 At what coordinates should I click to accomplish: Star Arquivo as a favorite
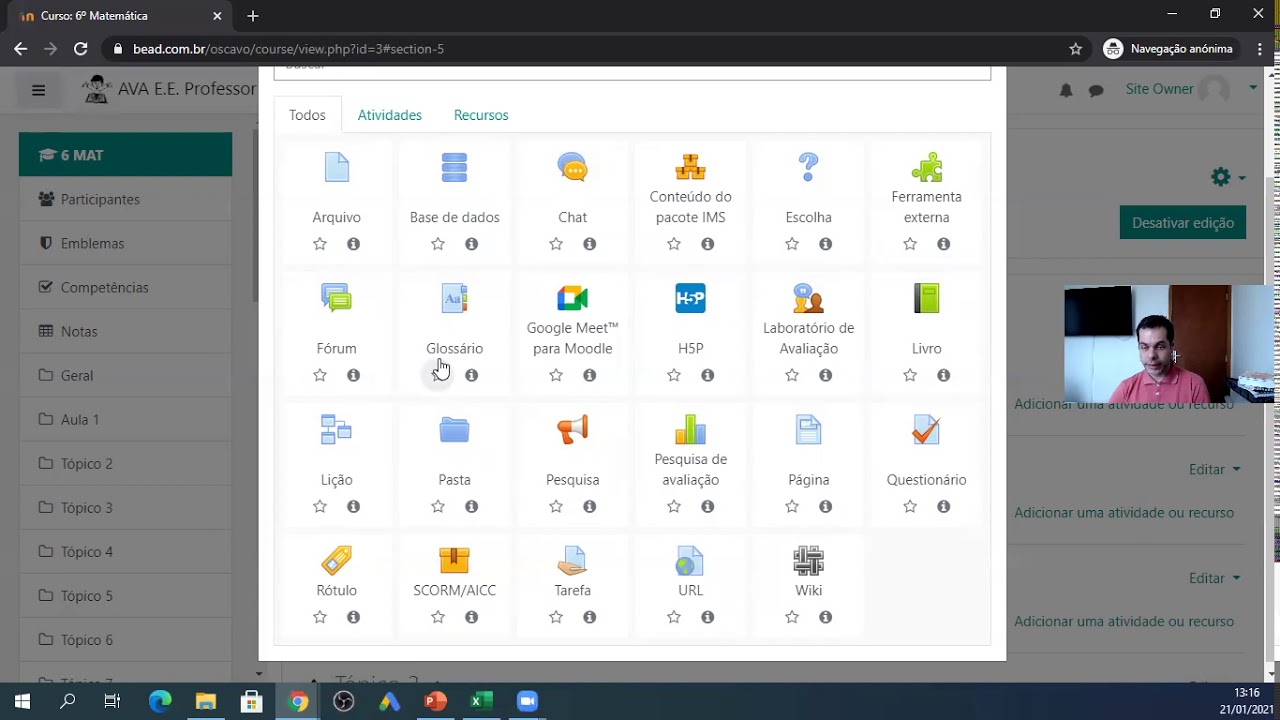[x=320, y=244]
